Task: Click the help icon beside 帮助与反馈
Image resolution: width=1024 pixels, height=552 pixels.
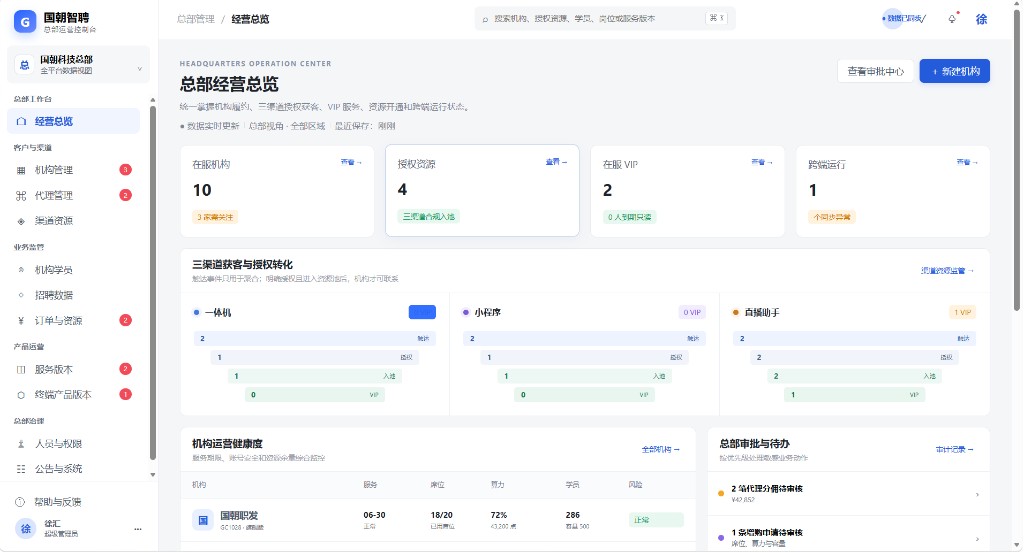Action: coord(20,502)
